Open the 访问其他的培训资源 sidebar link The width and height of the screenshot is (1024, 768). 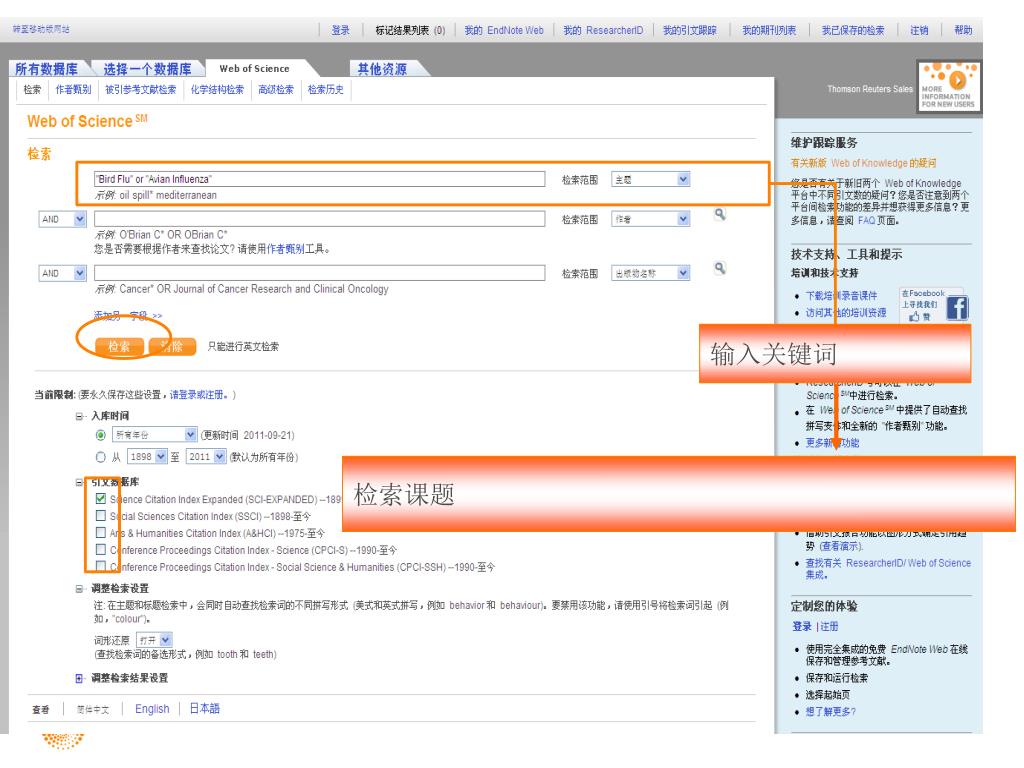(846, 313)
